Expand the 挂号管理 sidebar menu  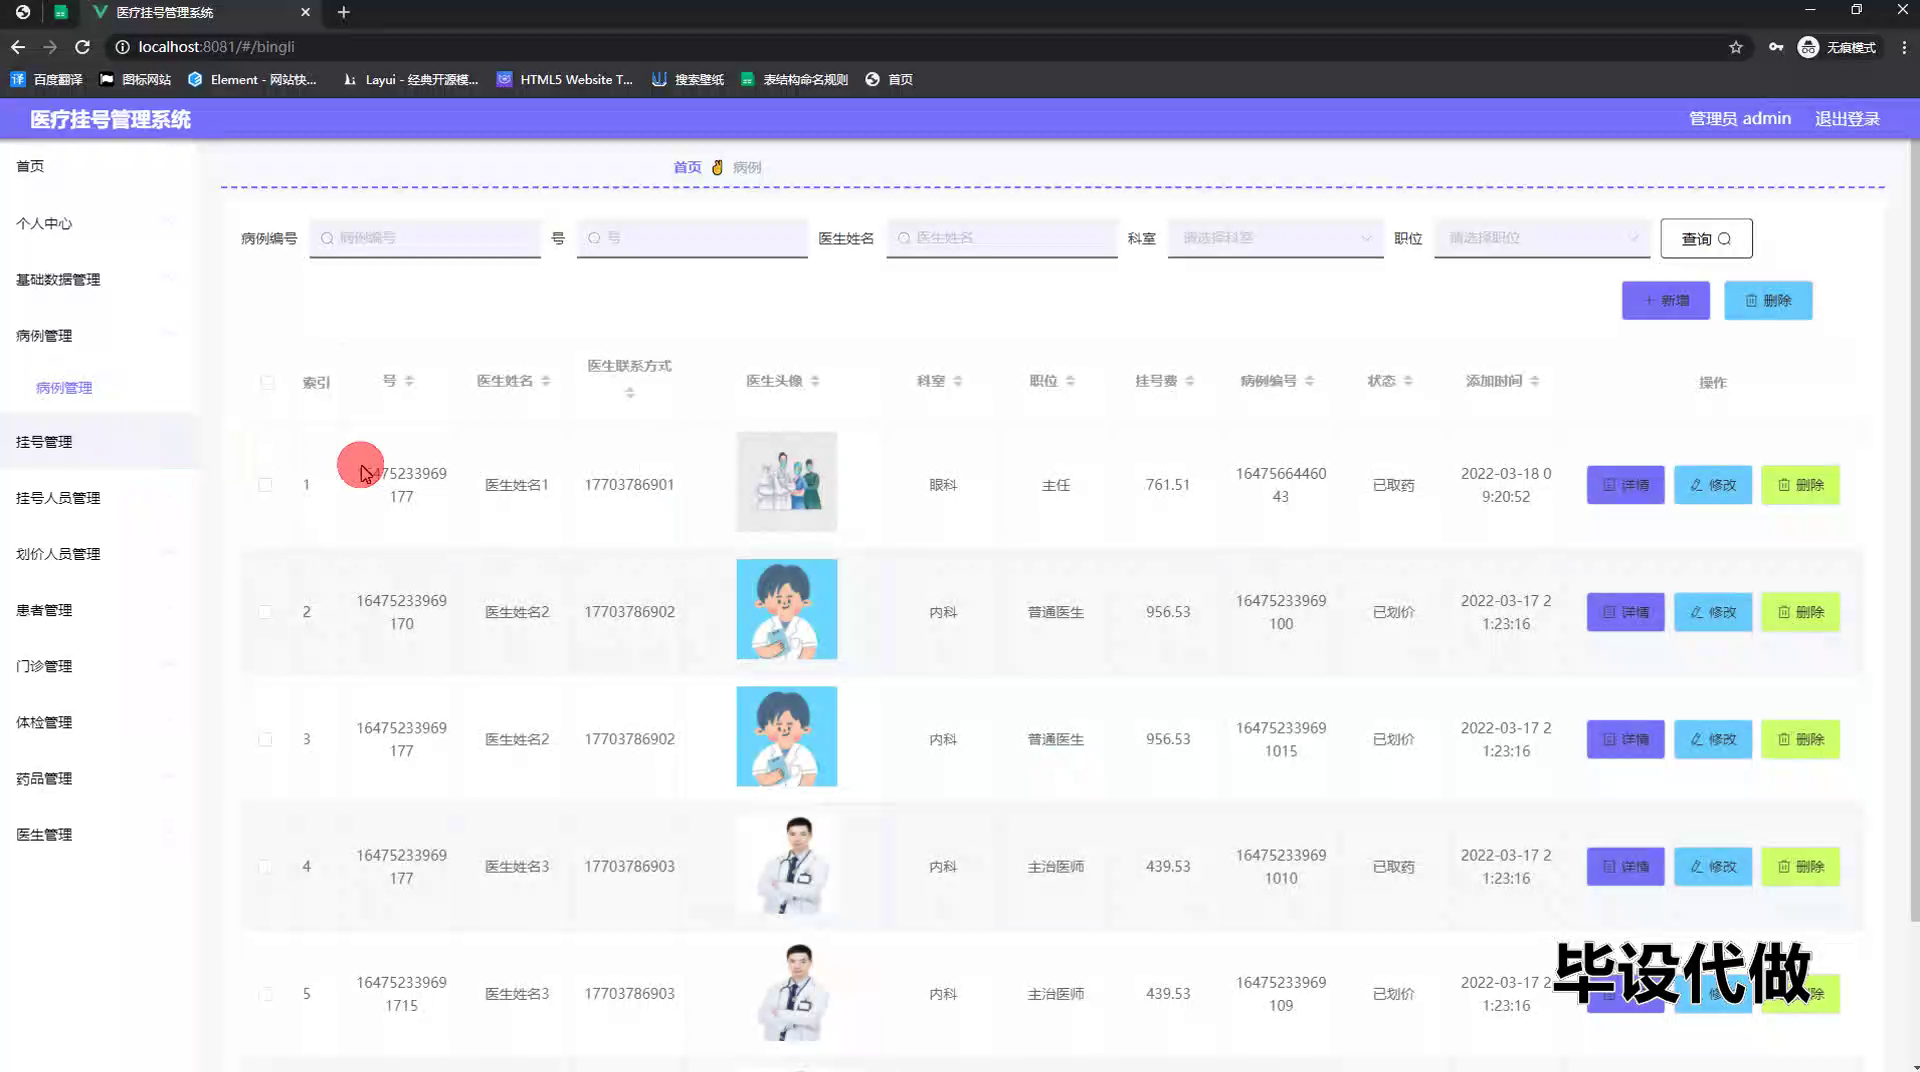98,441
